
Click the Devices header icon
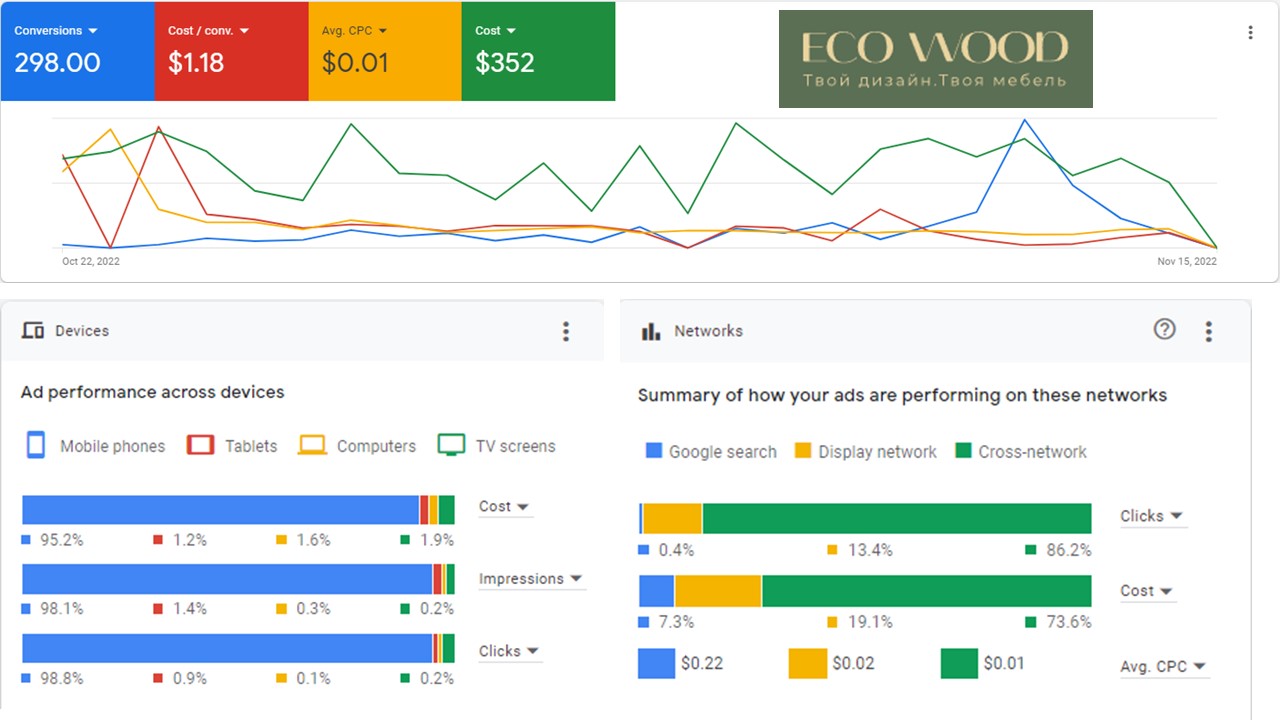33,331
